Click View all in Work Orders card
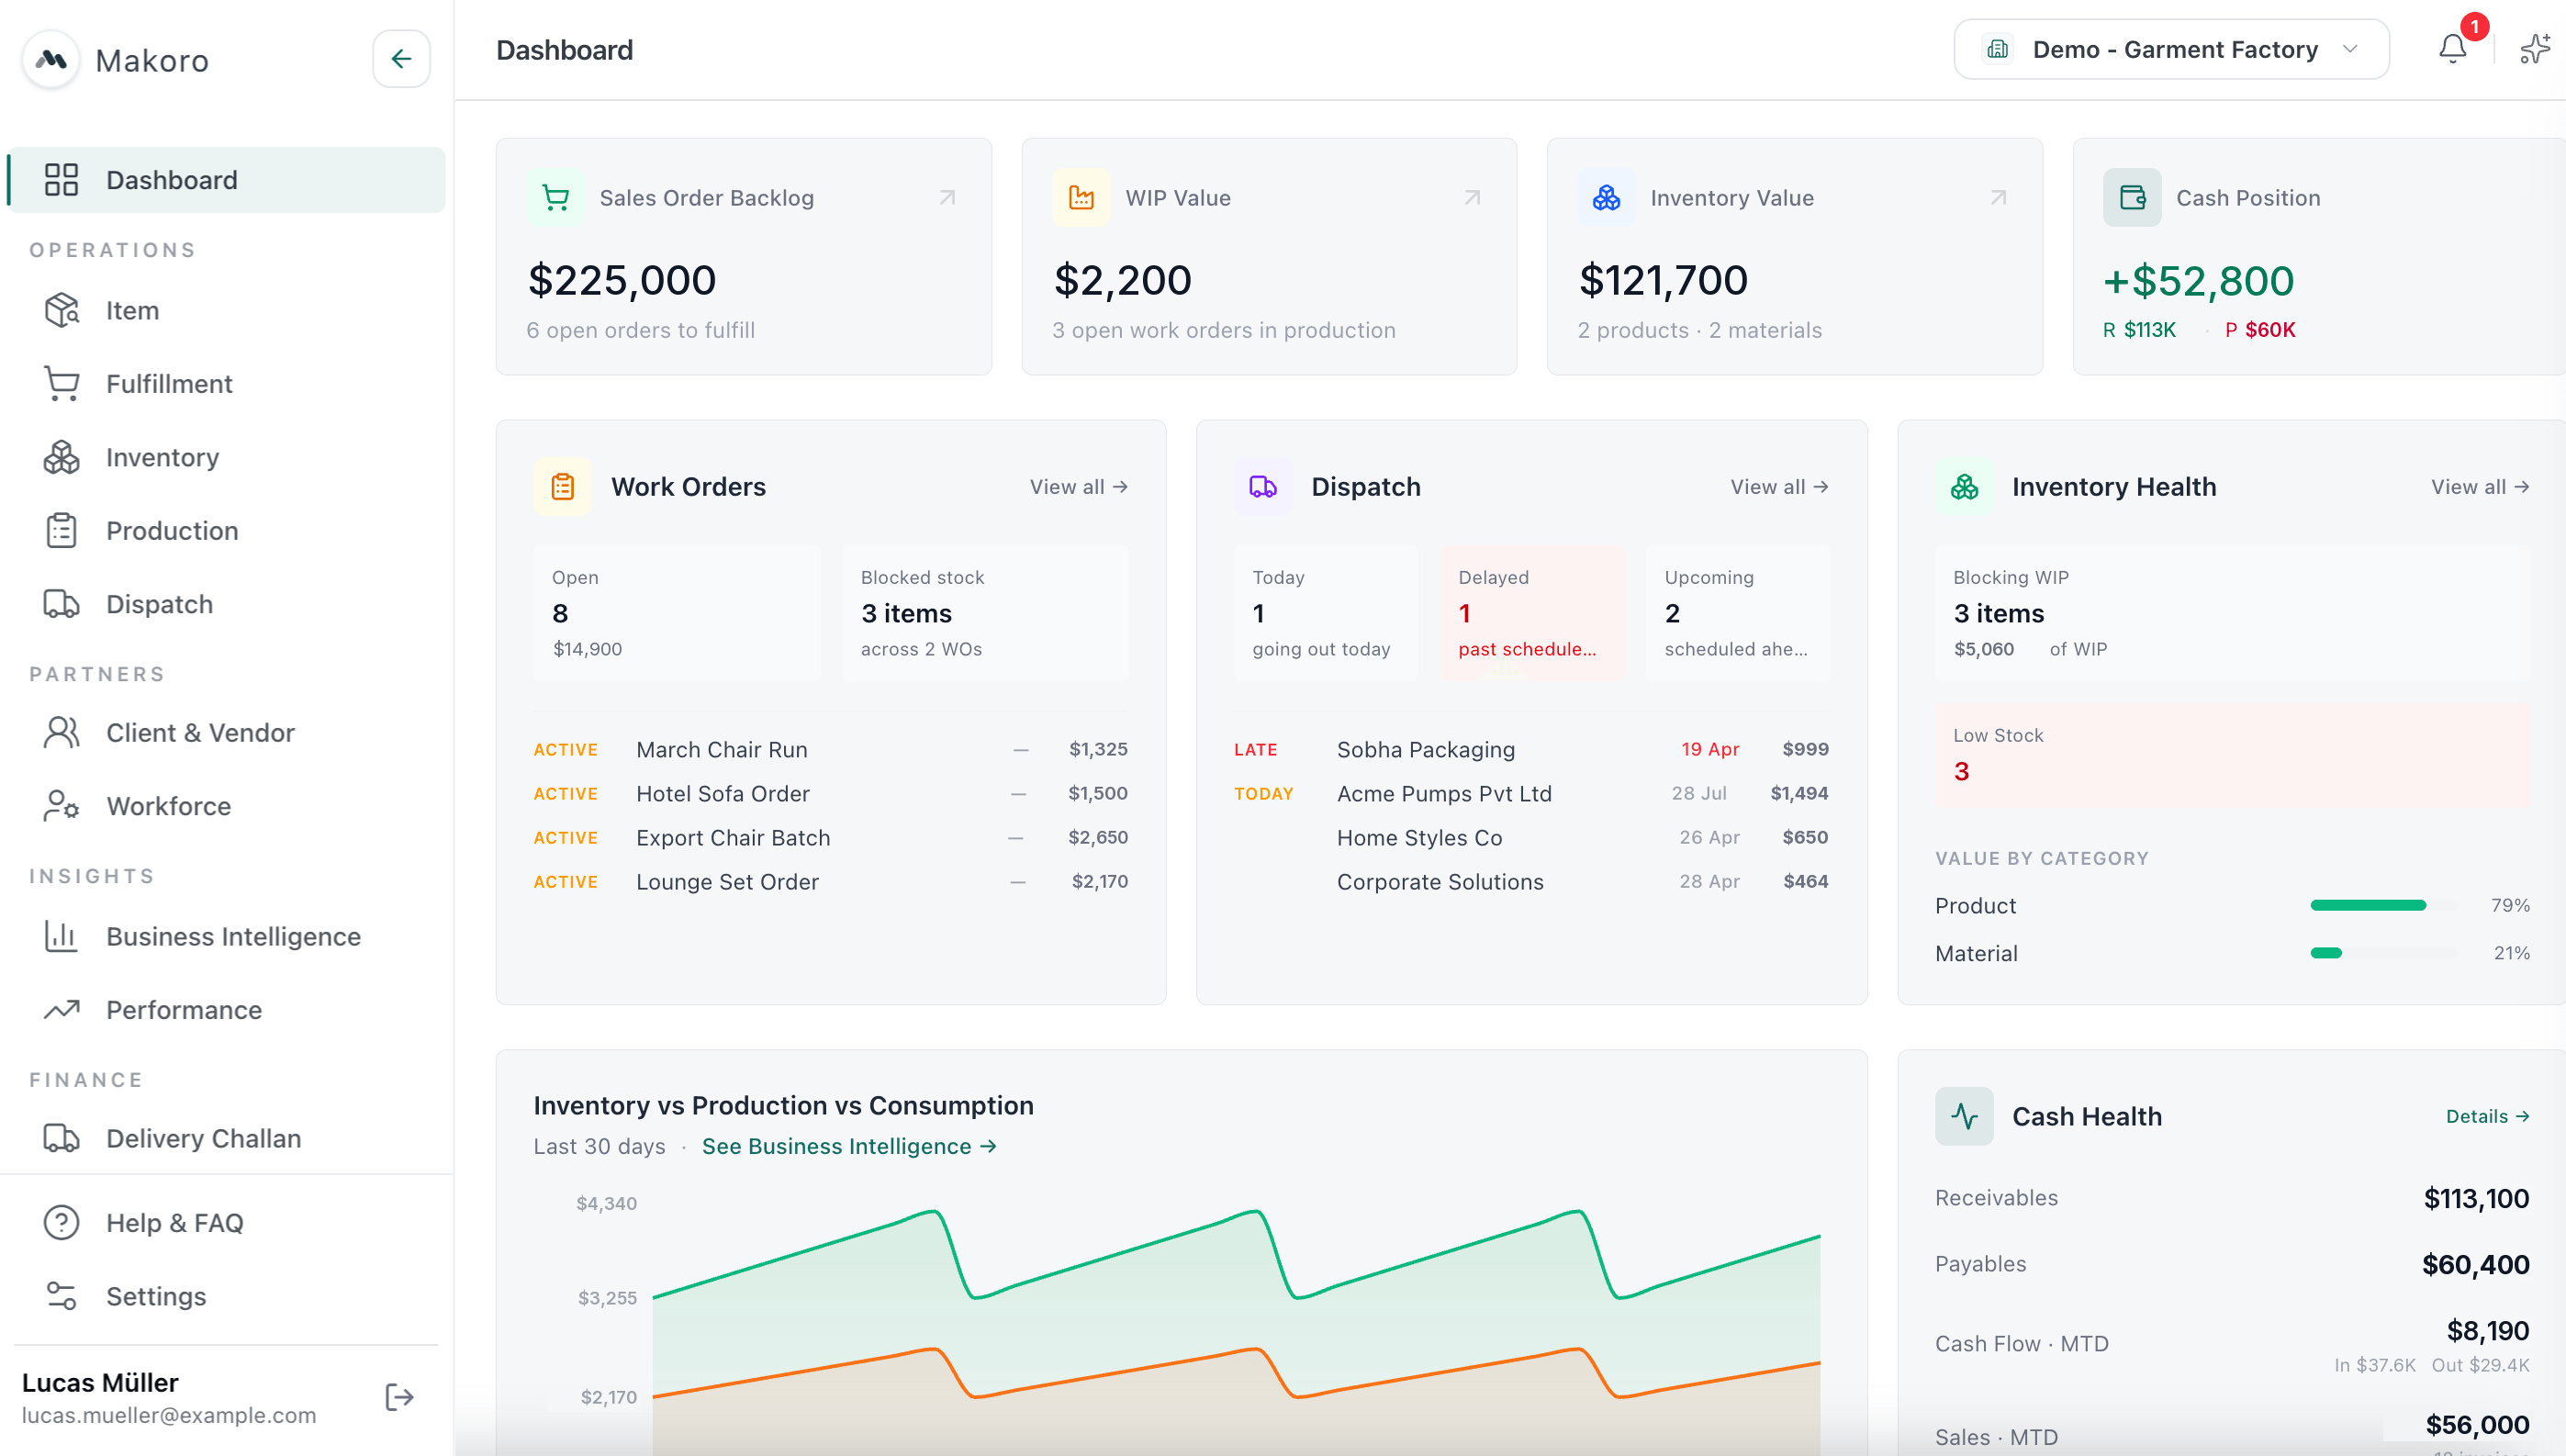 (1079, 487)
